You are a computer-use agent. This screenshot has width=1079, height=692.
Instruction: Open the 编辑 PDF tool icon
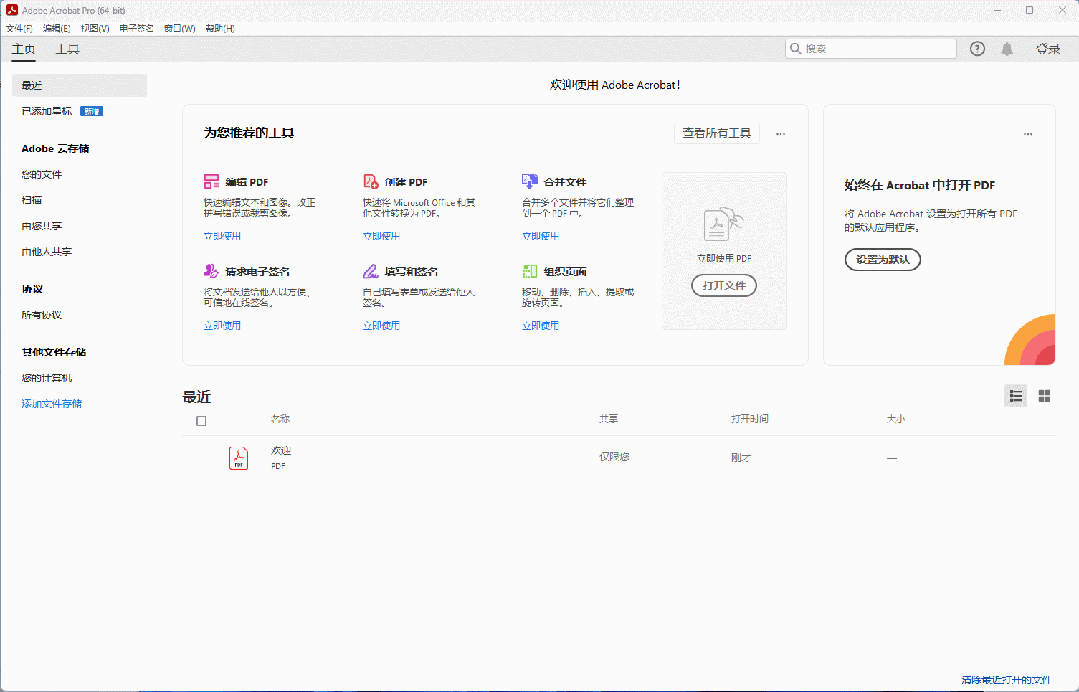(211, 182)
